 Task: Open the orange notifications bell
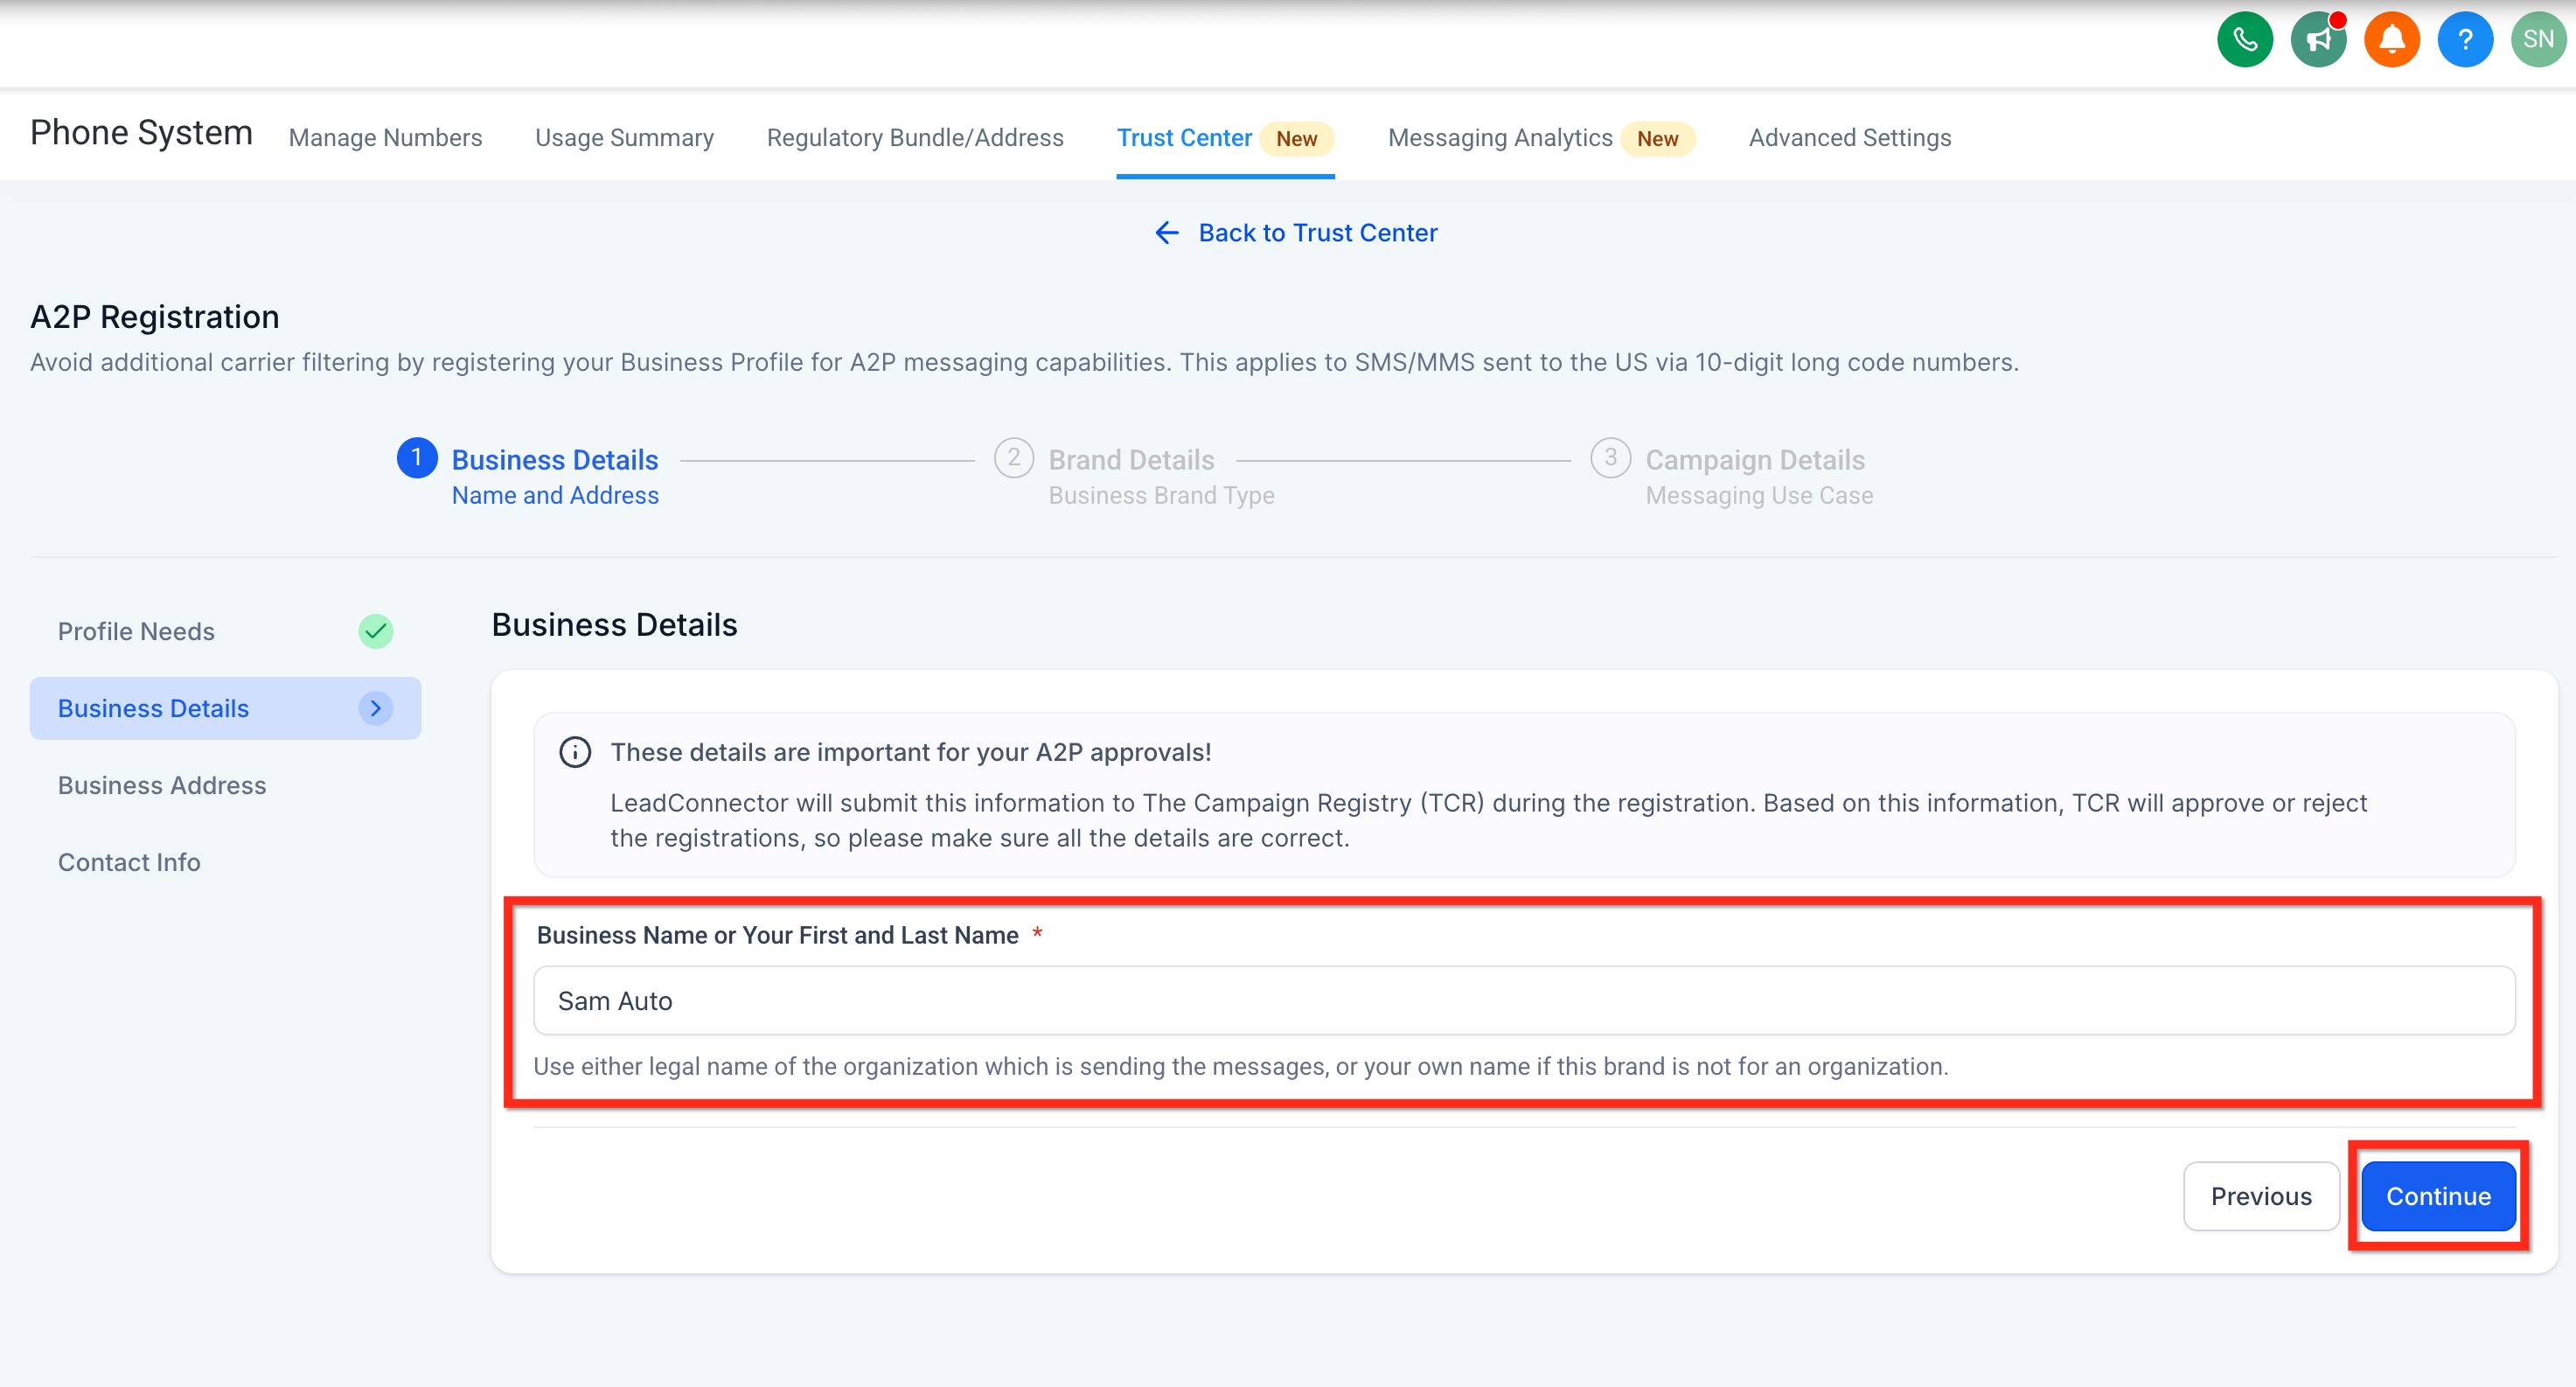(2391, 40)
